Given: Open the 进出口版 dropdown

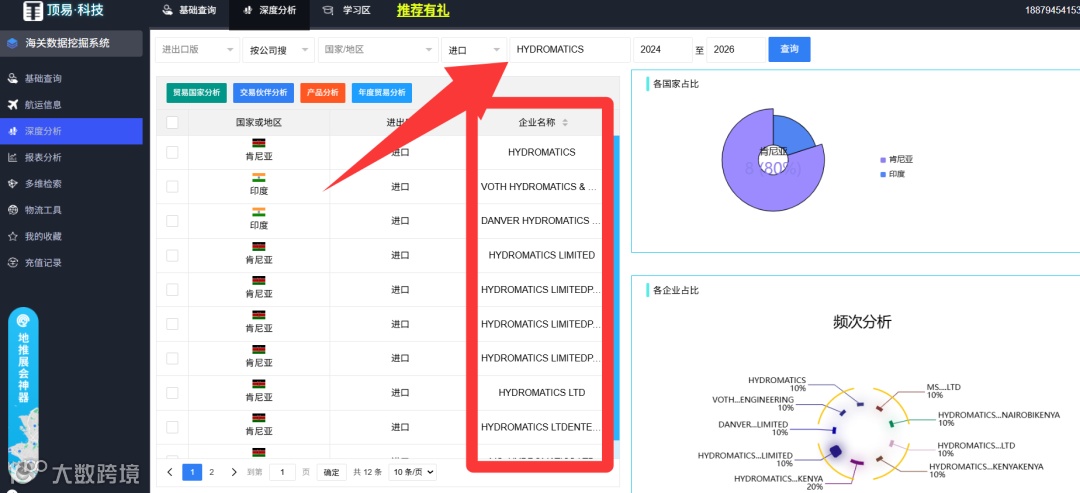Looking at the screenshot, I should 198,50.
